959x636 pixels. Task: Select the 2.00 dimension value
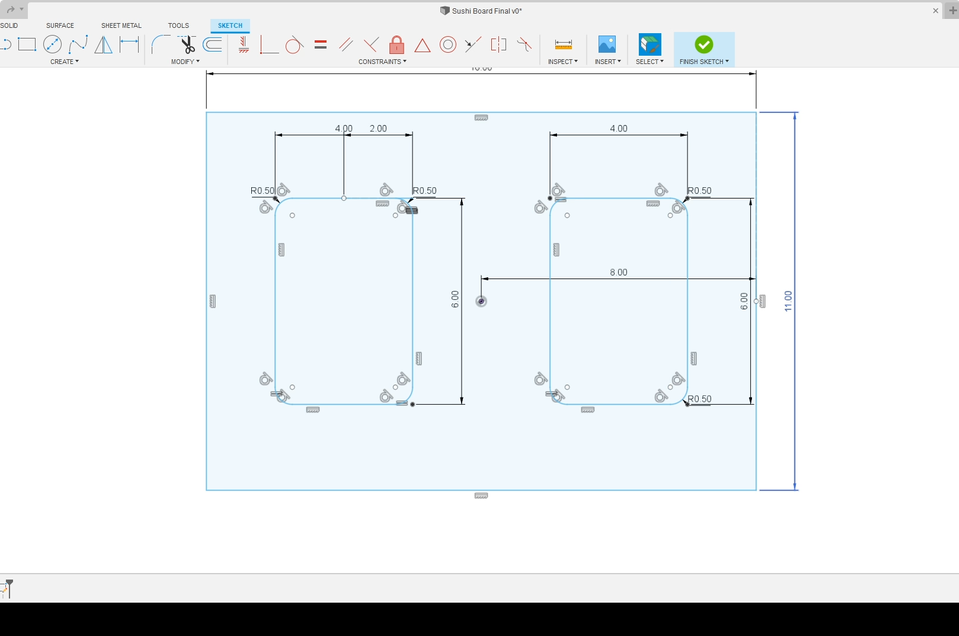(378, 128)
